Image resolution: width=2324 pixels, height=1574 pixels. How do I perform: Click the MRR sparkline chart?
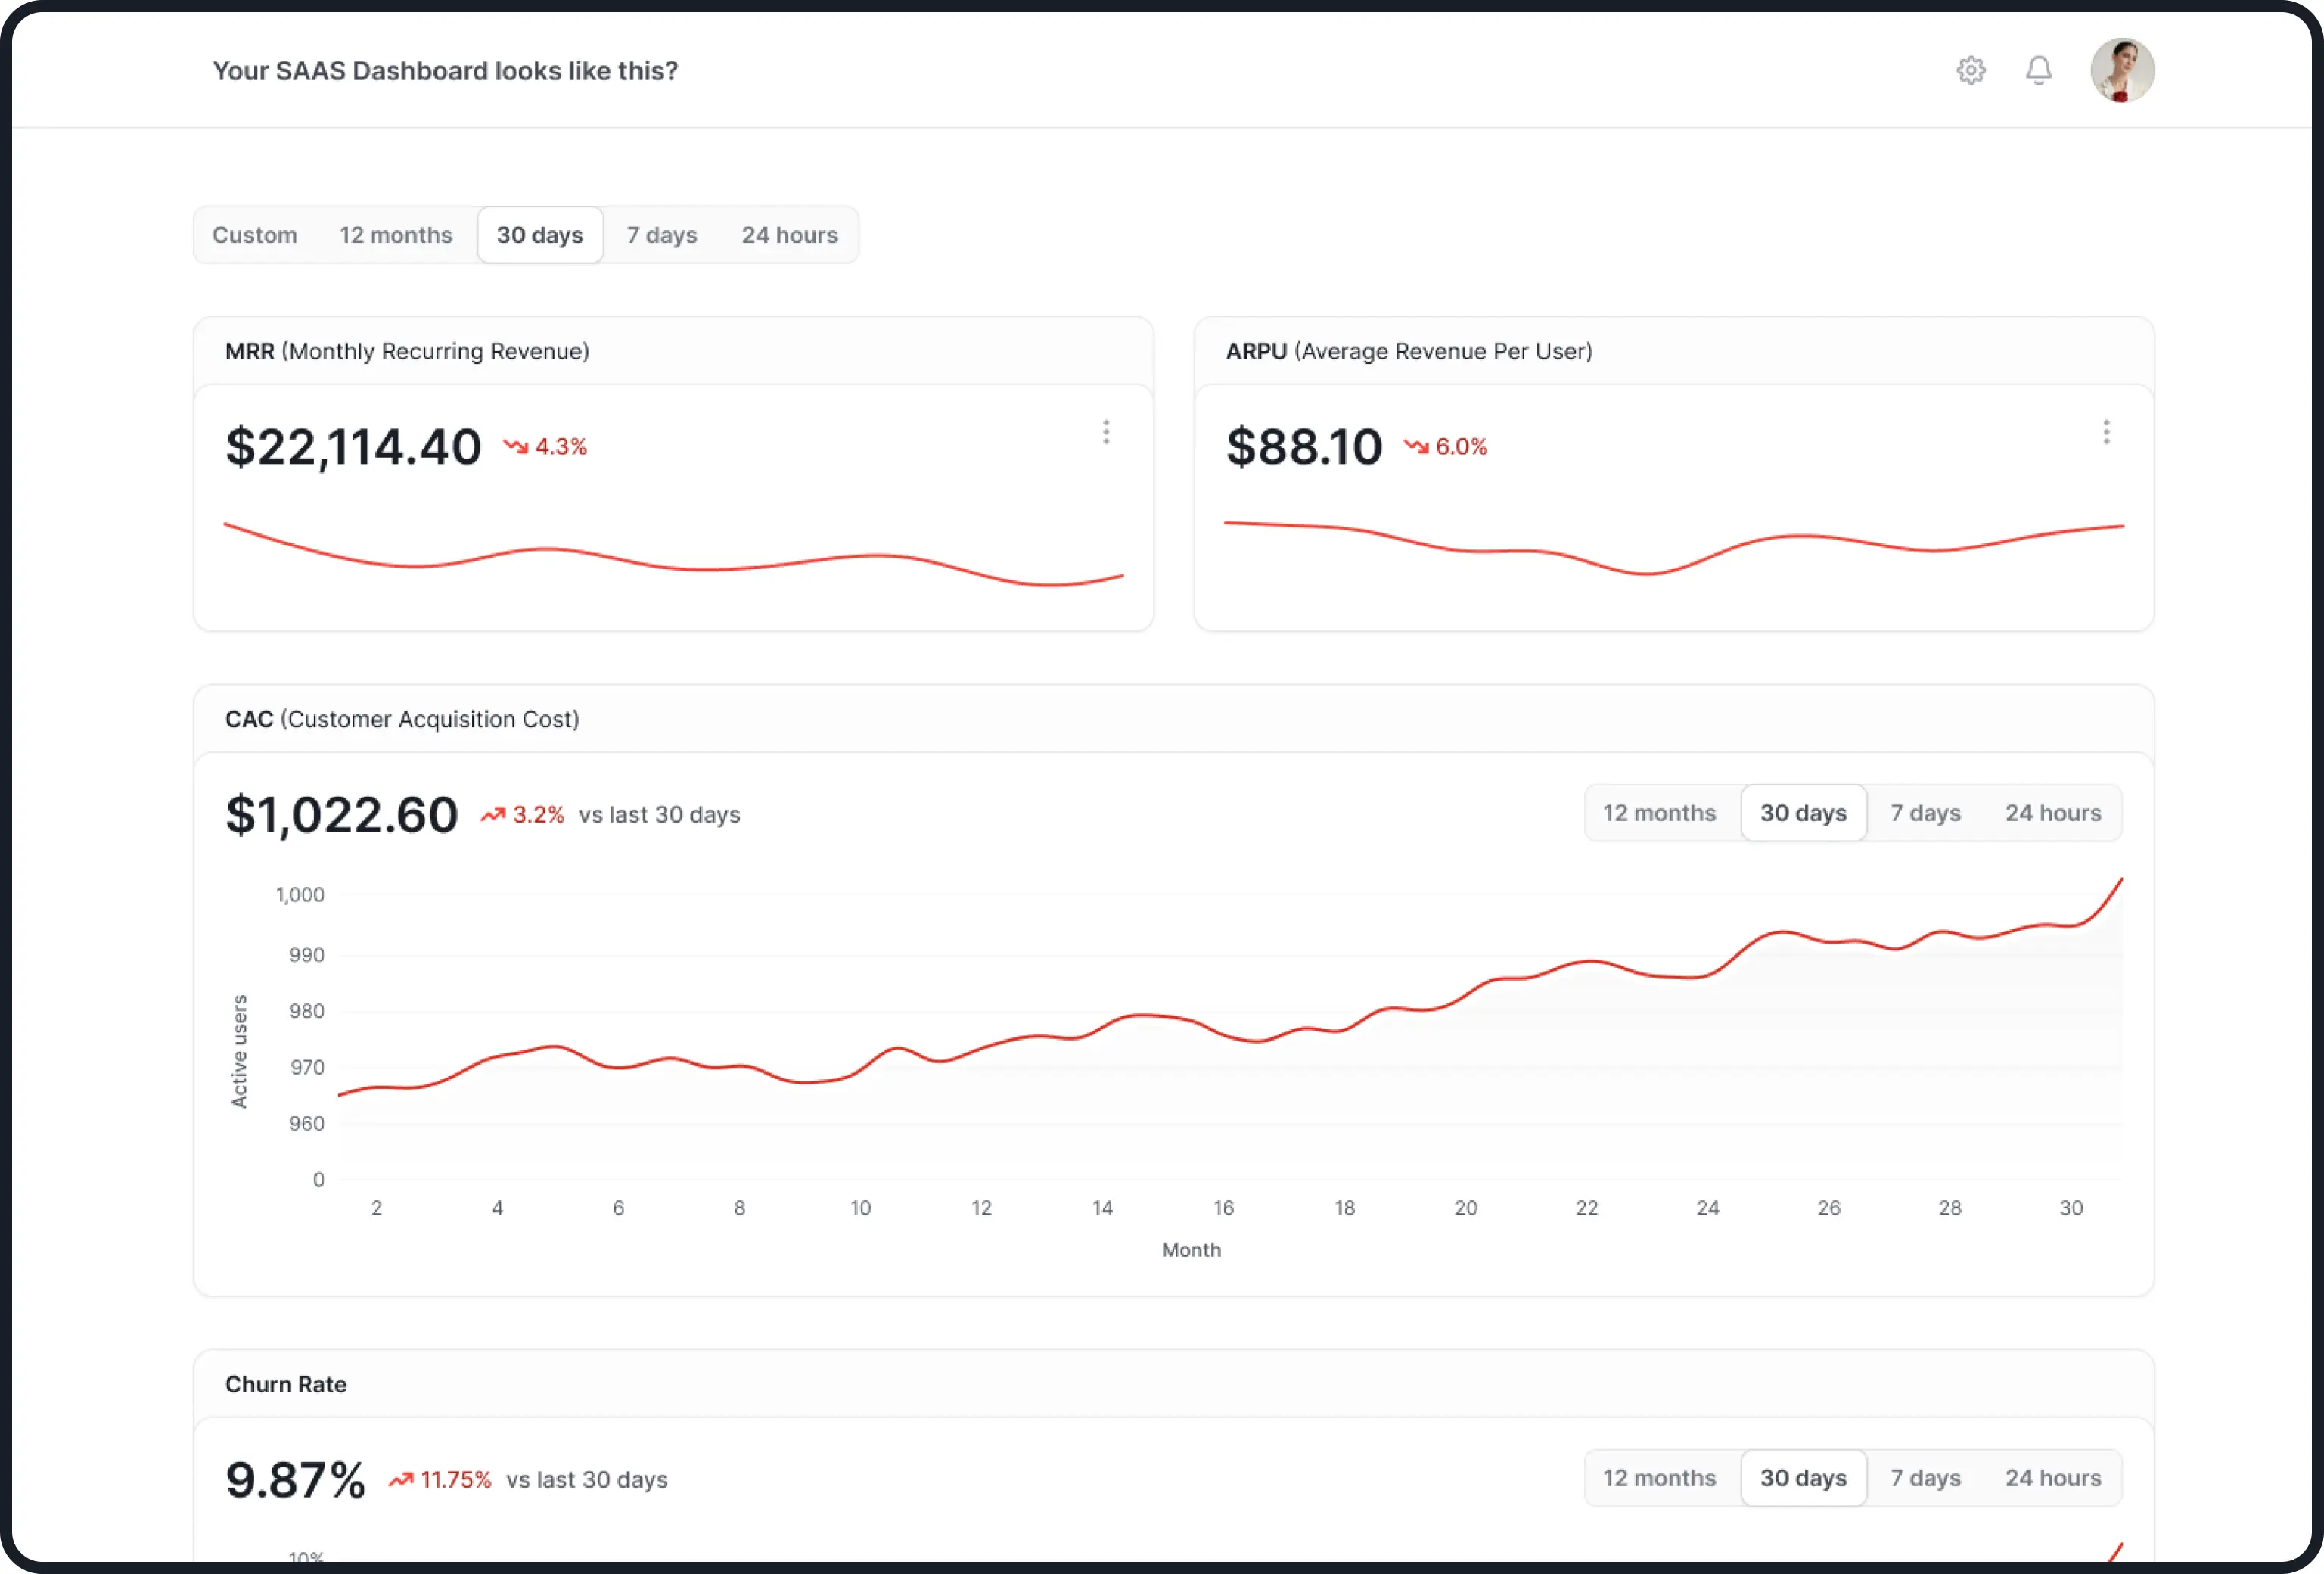tap(673, 554)
